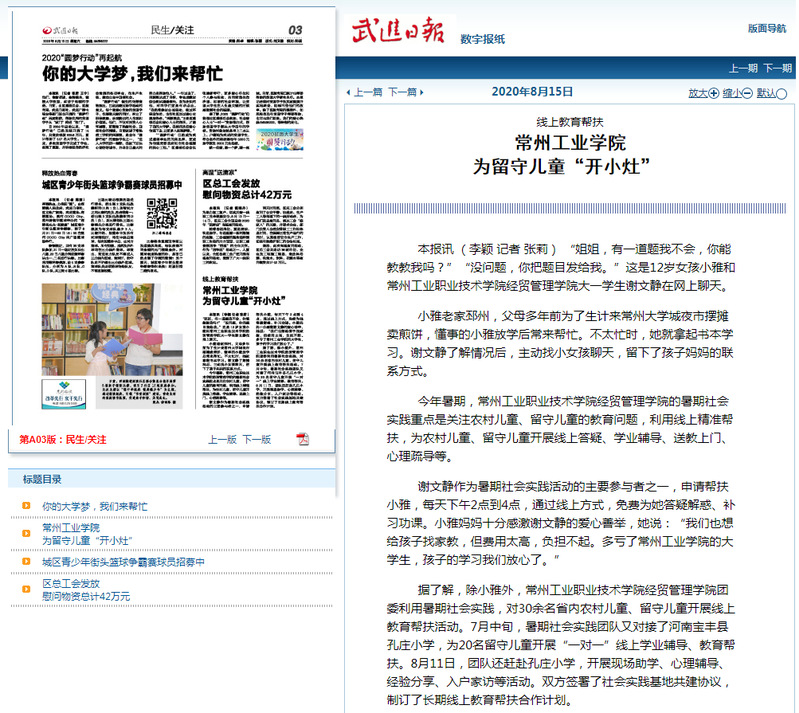
Task: Click 民生/关注 header on page thumbnail
Action: tap(172, 30)
